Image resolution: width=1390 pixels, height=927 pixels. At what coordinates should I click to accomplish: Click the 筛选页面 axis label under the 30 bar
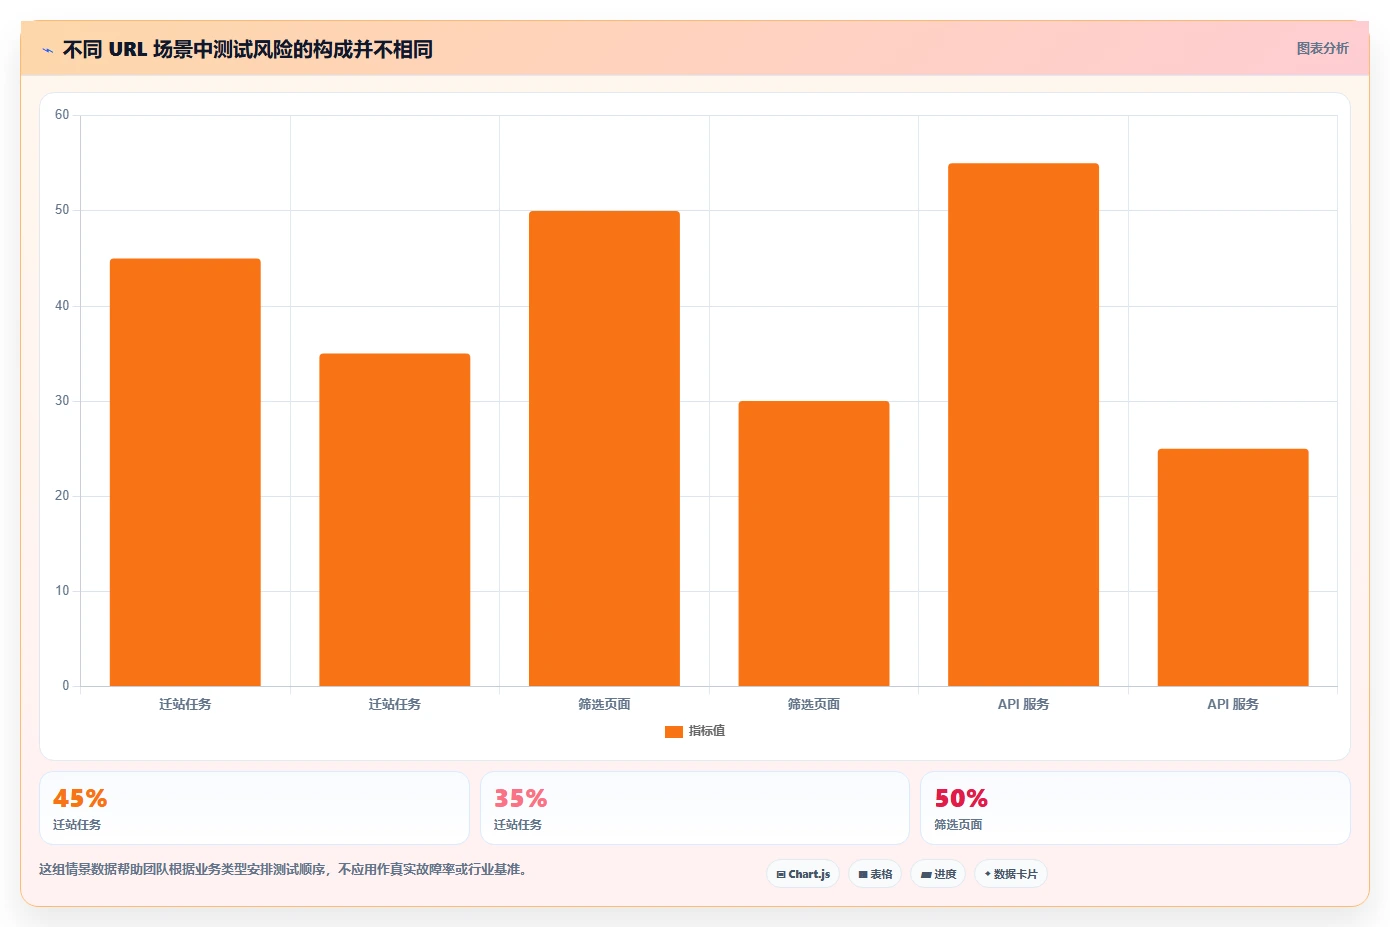coord(814,705)
